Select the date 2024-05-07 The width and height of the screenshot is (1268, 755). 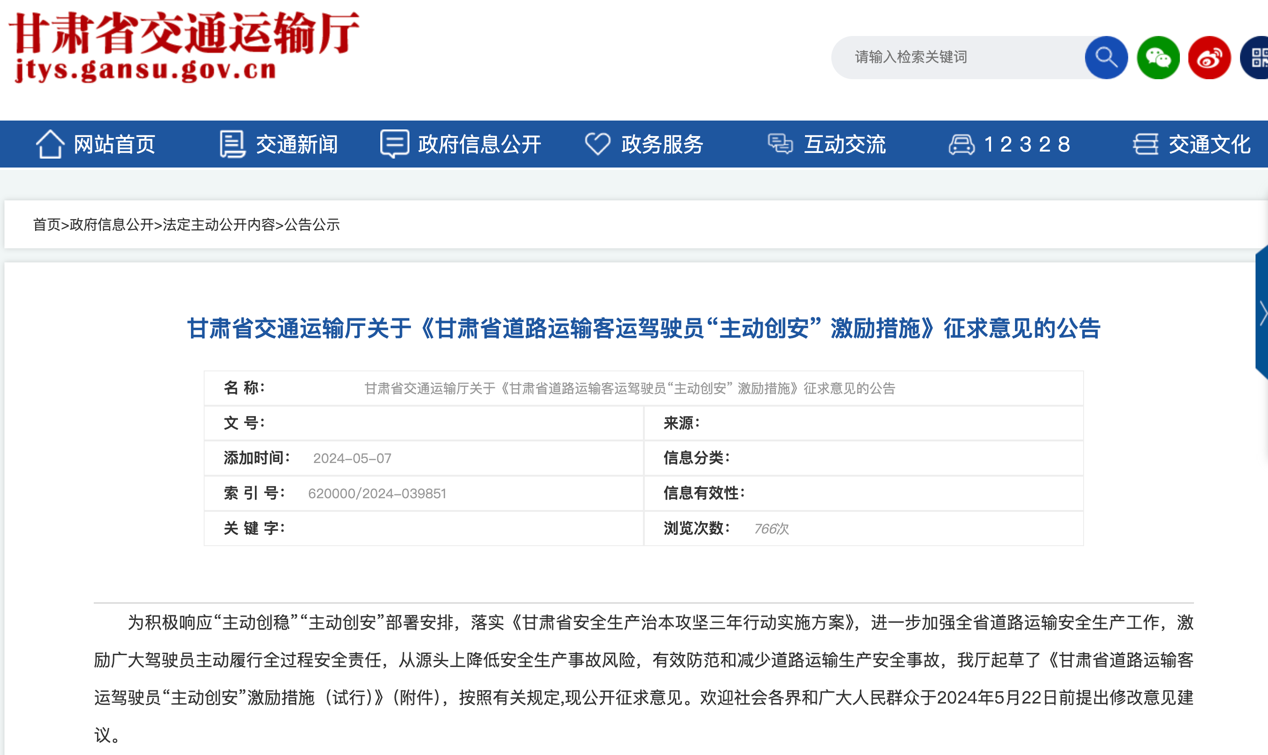352,458
